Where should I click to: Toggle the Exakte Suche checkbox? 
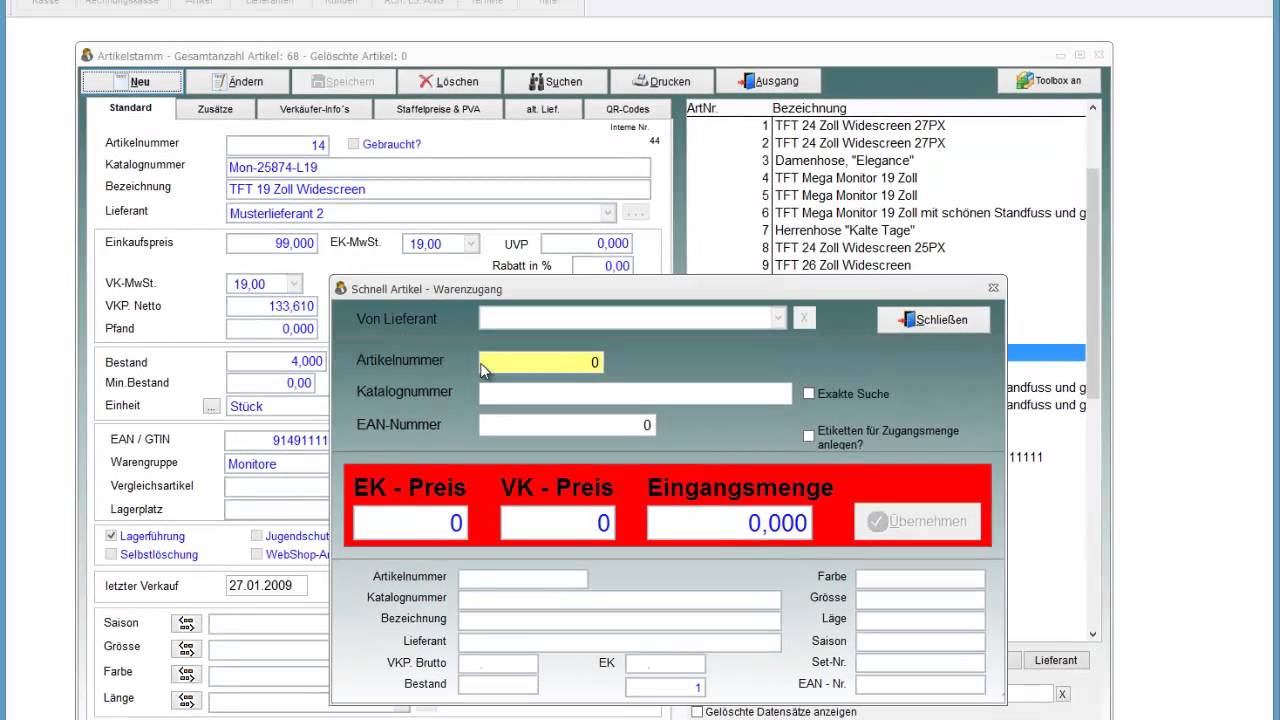click(x=809, y=394)
